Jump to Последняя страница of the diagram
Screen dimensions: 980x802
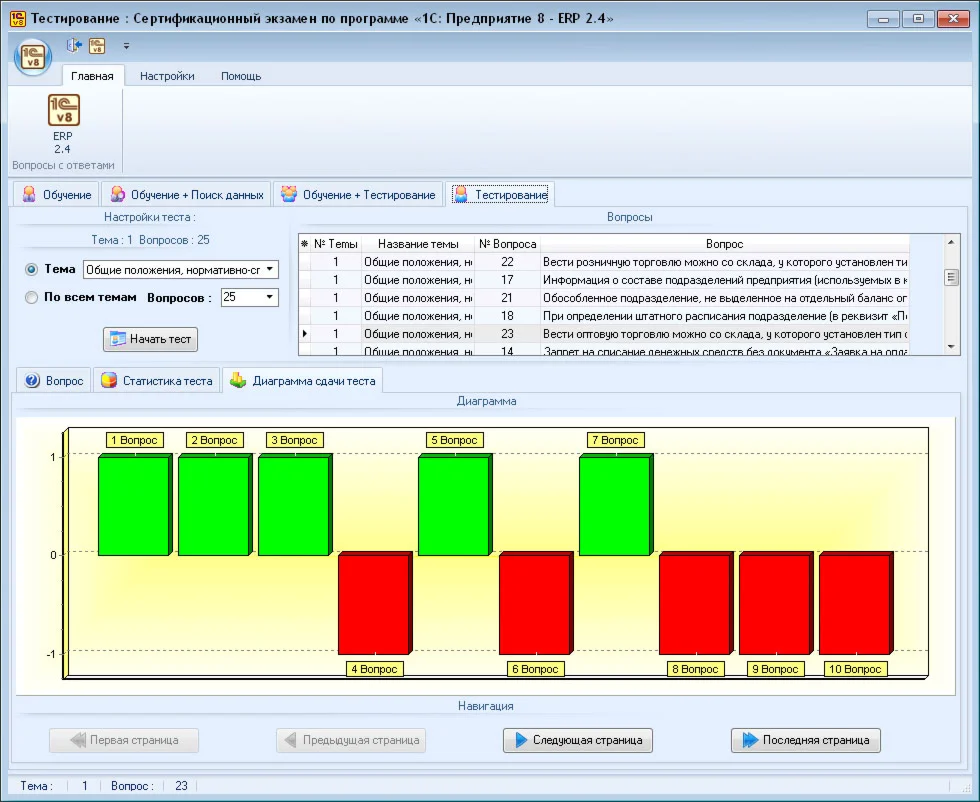[x=806, y=741]
